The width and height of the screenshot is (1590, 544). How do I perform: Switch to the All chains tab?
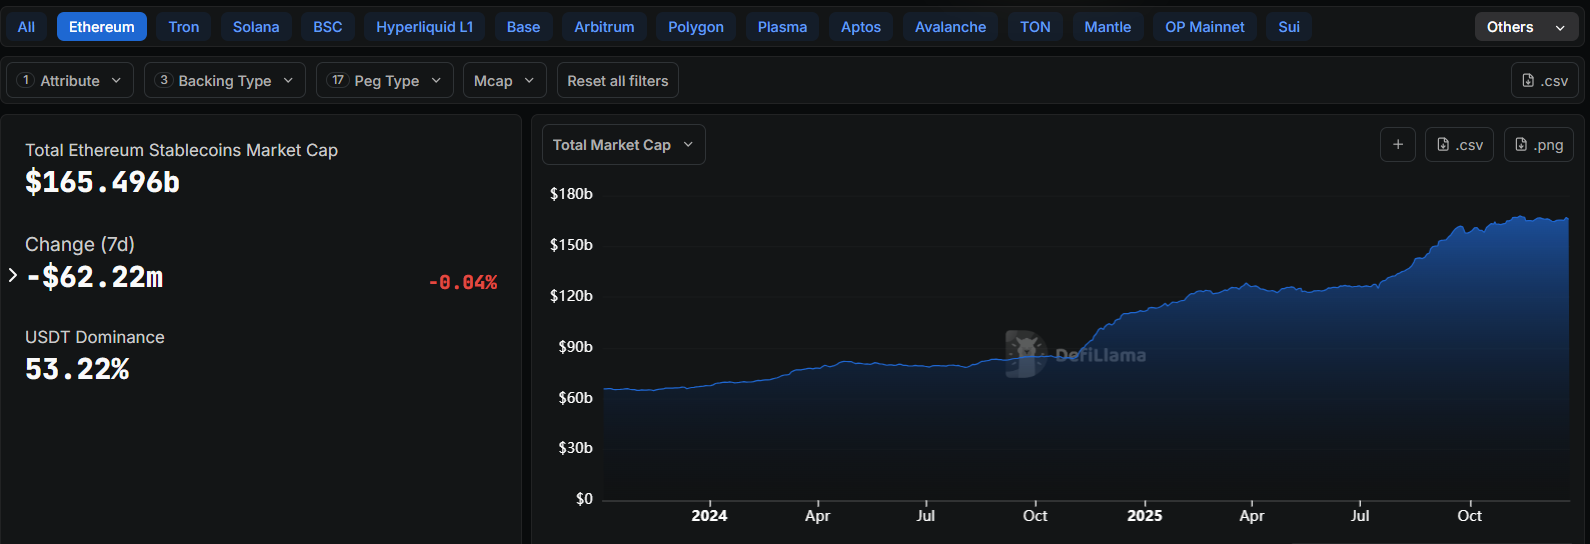click(x=26, y=27)
